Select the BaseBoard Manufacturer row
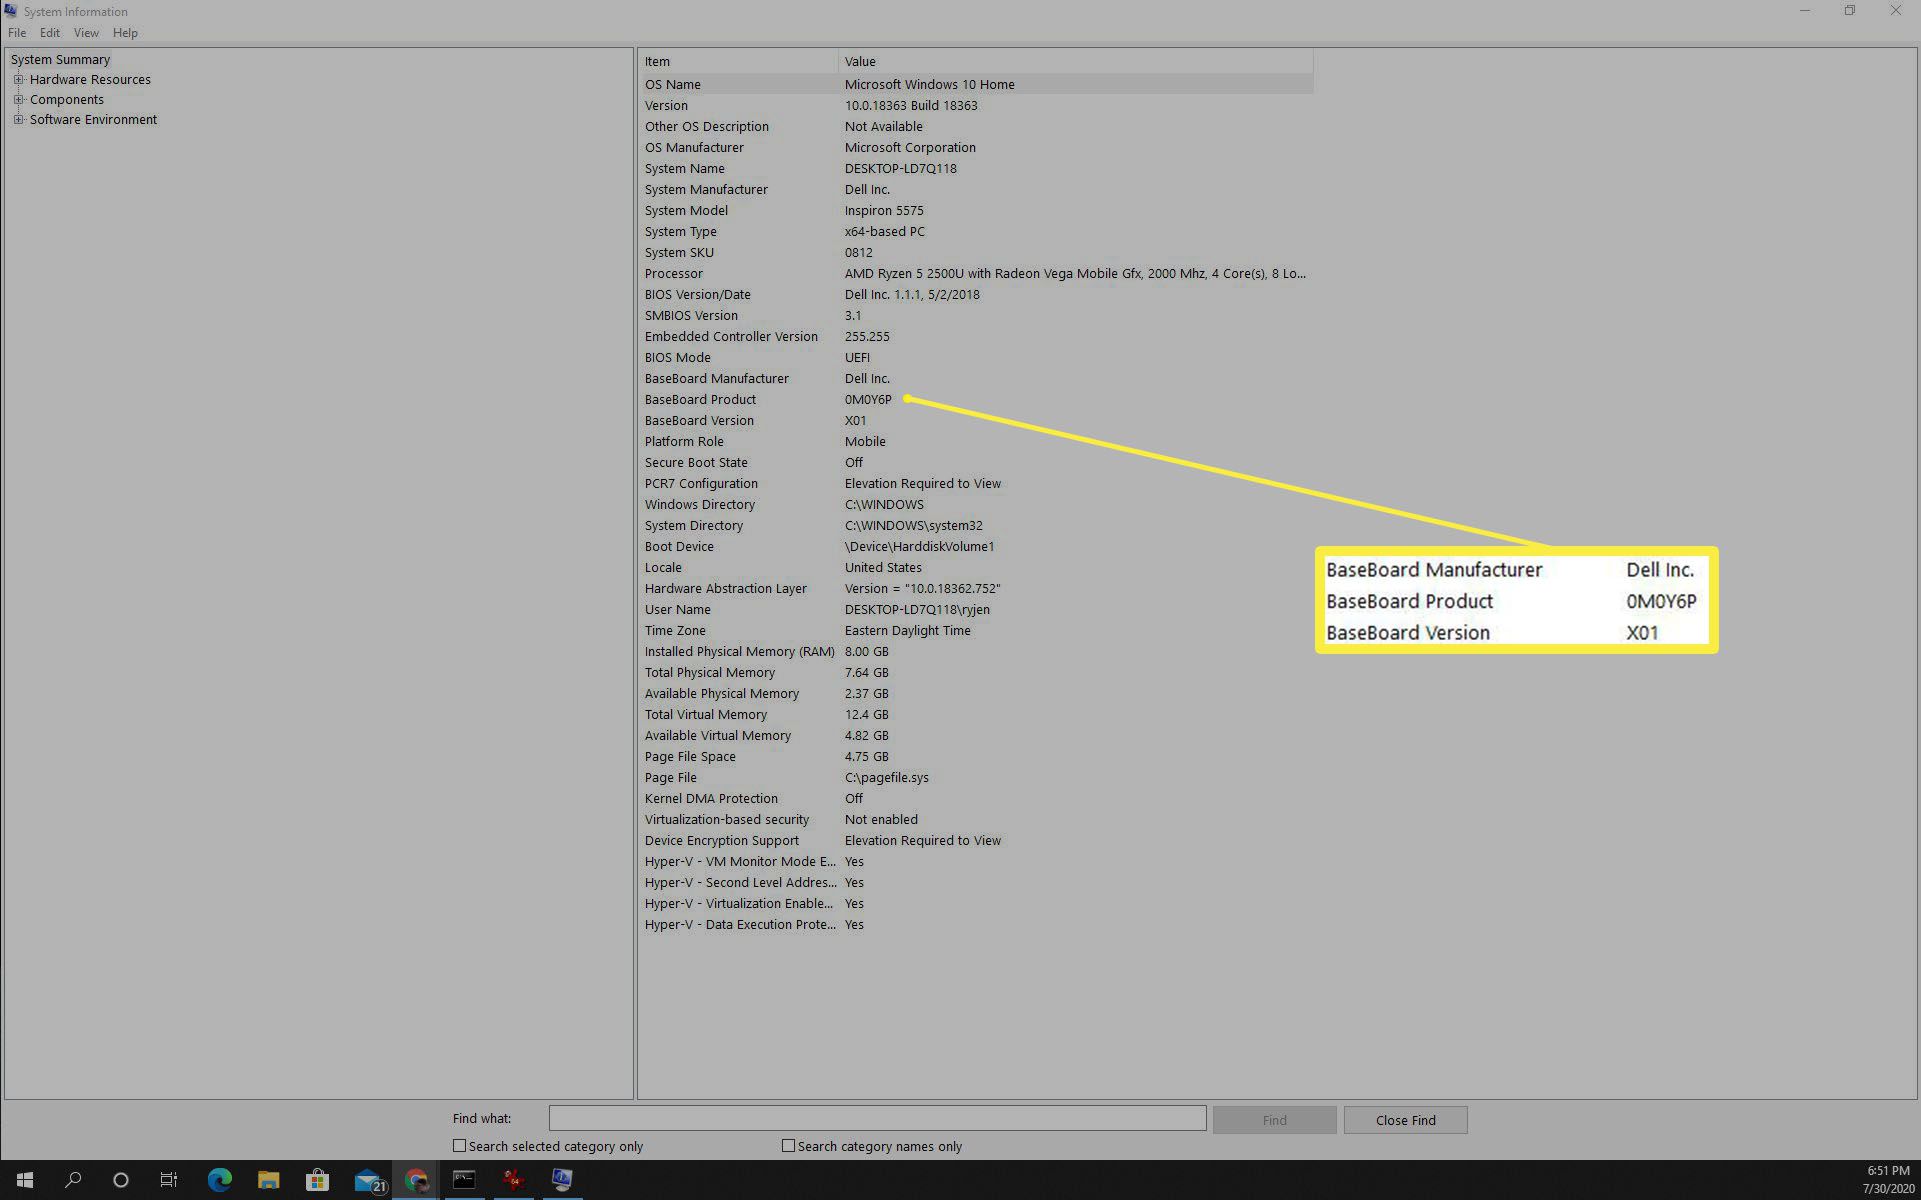The width and height of the screenshot is (1921, 1200). pyautogui.click(x=976, y=378)
